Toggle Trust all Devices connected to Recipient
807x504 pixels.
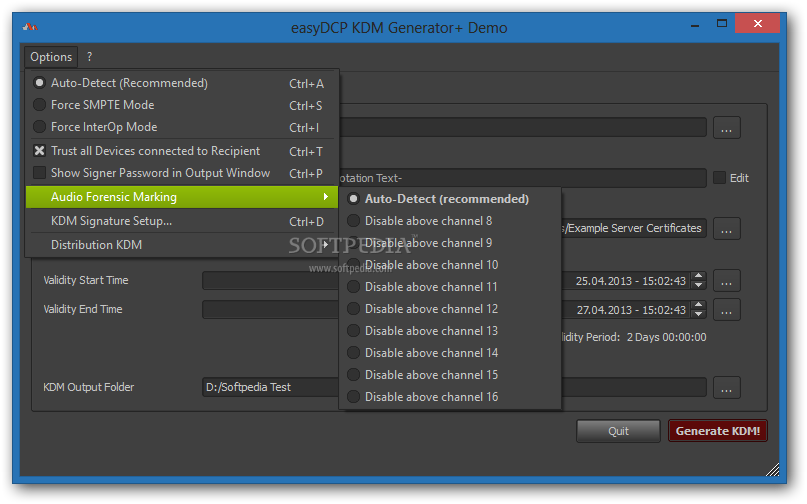click(x=182, y=151)
